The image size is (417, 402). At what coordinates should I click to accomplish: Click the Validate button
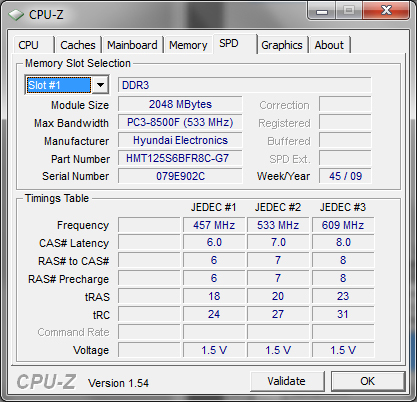(x=287, y=381)
